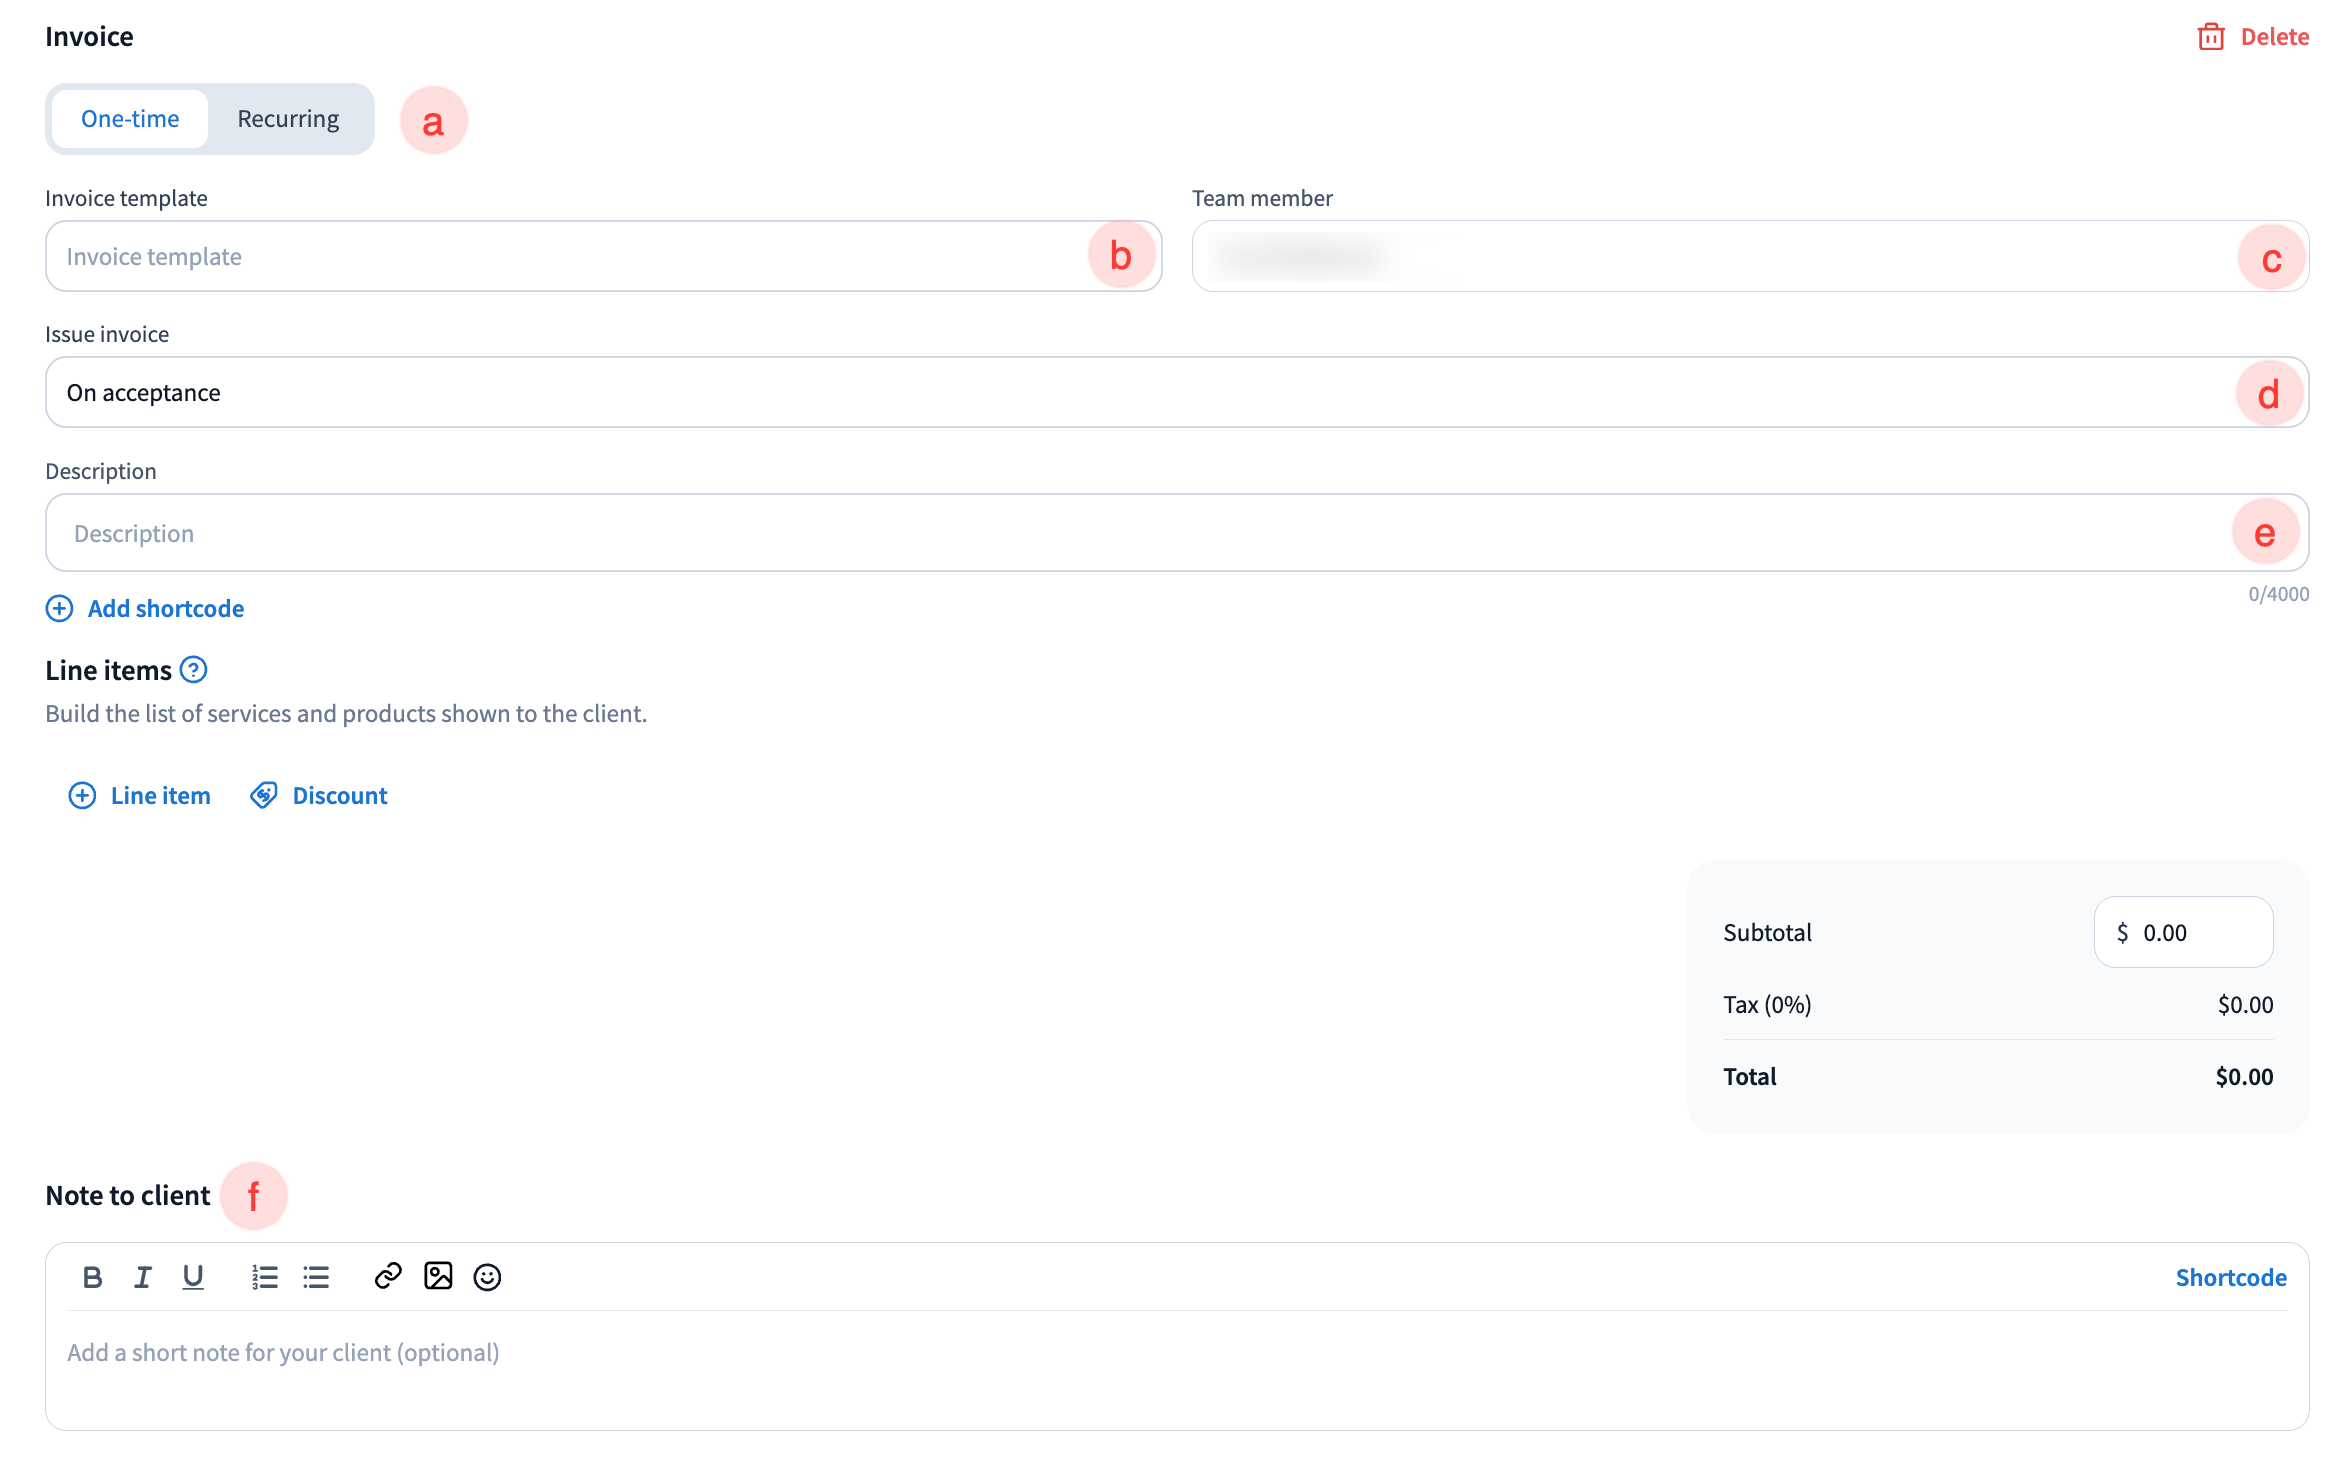Add a new Line item
2340x1458 pixels.
140,795
